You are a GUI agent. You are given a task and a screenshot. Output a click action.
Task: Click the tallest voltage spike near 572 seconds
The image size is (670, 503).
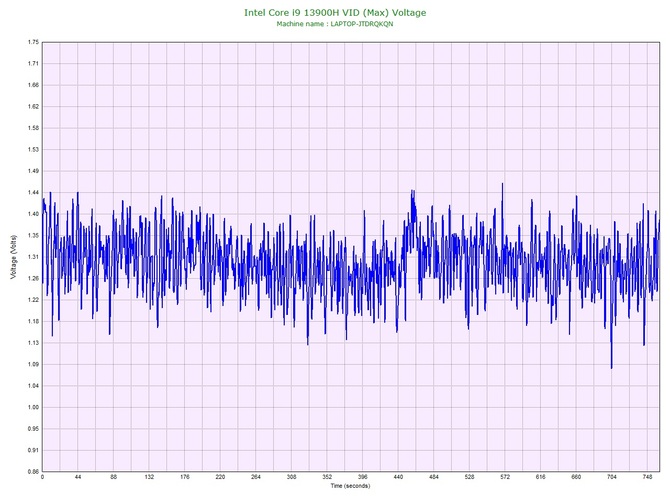(502, 185)
